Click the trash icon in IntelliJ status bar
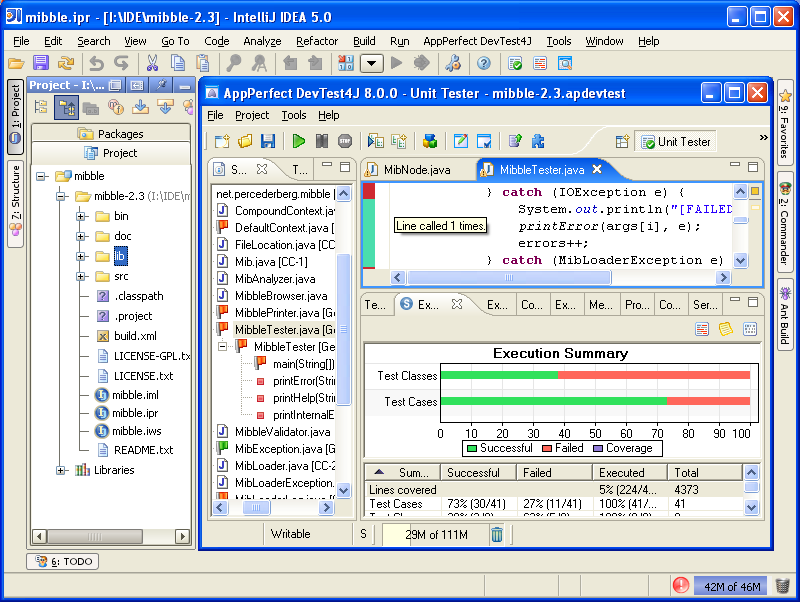The width and height of the screenshot is (800, 602). click(782, 586)
